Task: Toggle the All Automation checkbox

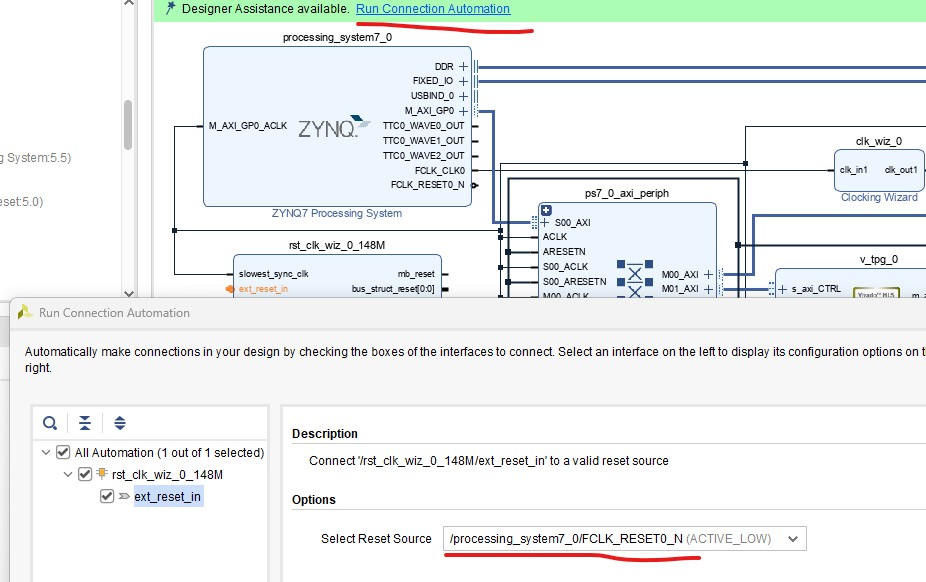Action: 63,453
